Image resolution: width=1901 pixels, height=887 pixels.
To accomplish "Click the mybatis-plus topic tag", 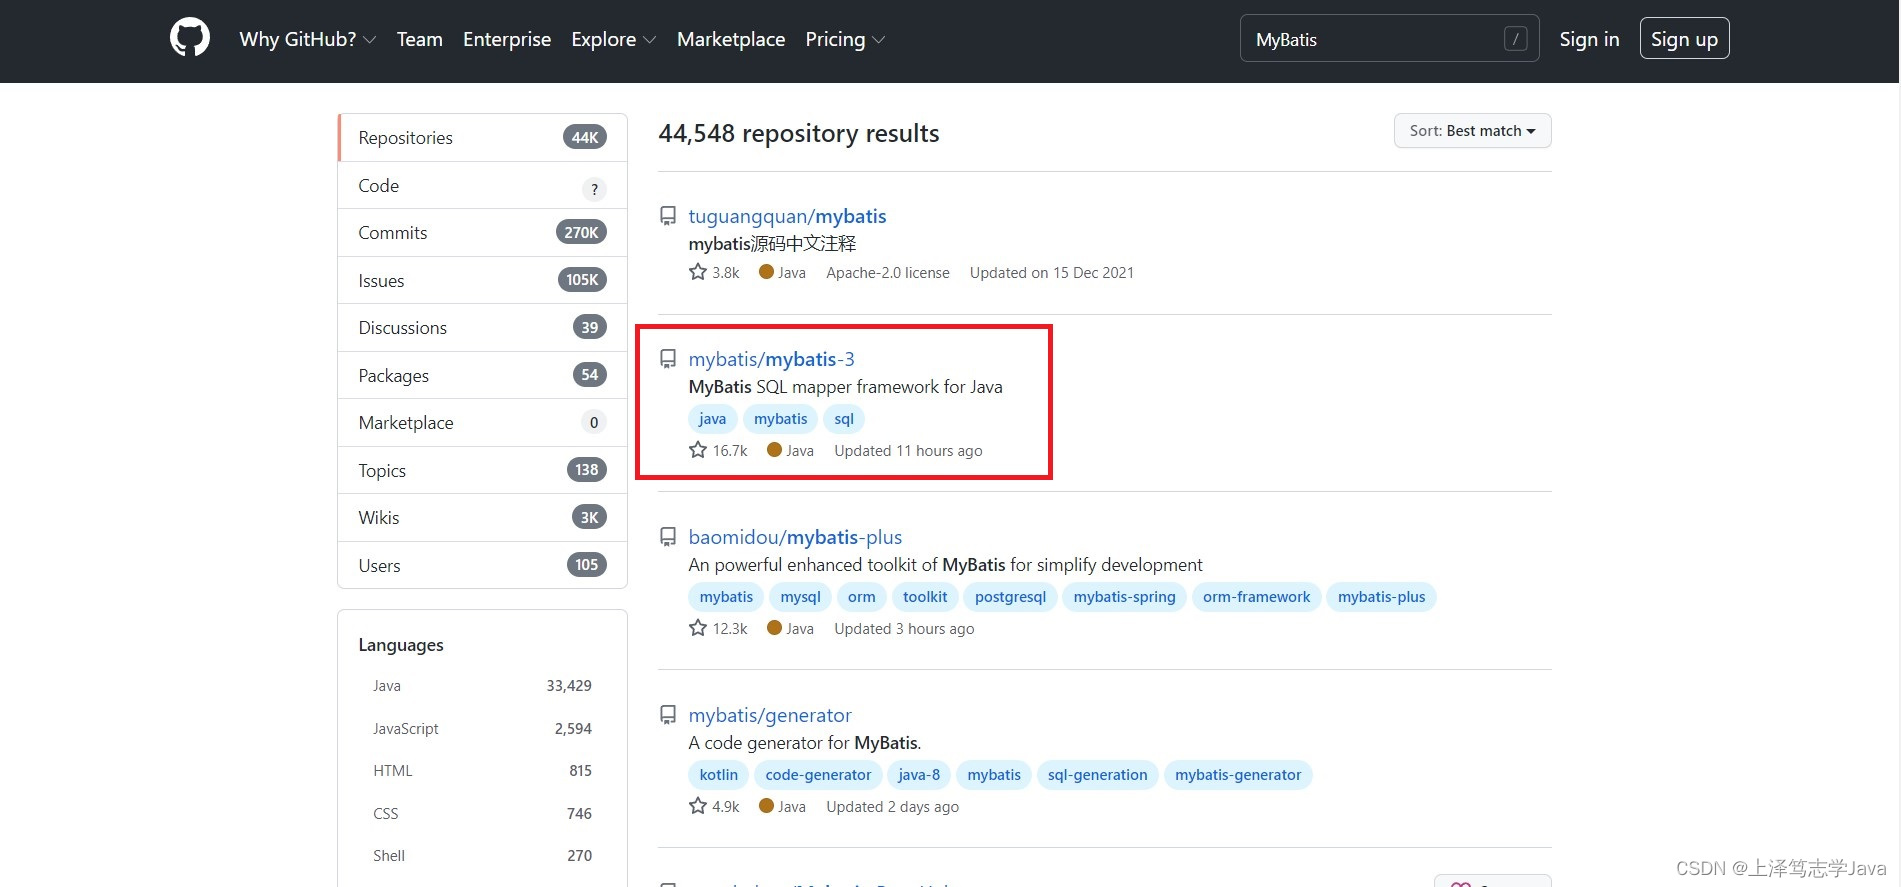I will pyautogui.click(x=1381, y=597).
